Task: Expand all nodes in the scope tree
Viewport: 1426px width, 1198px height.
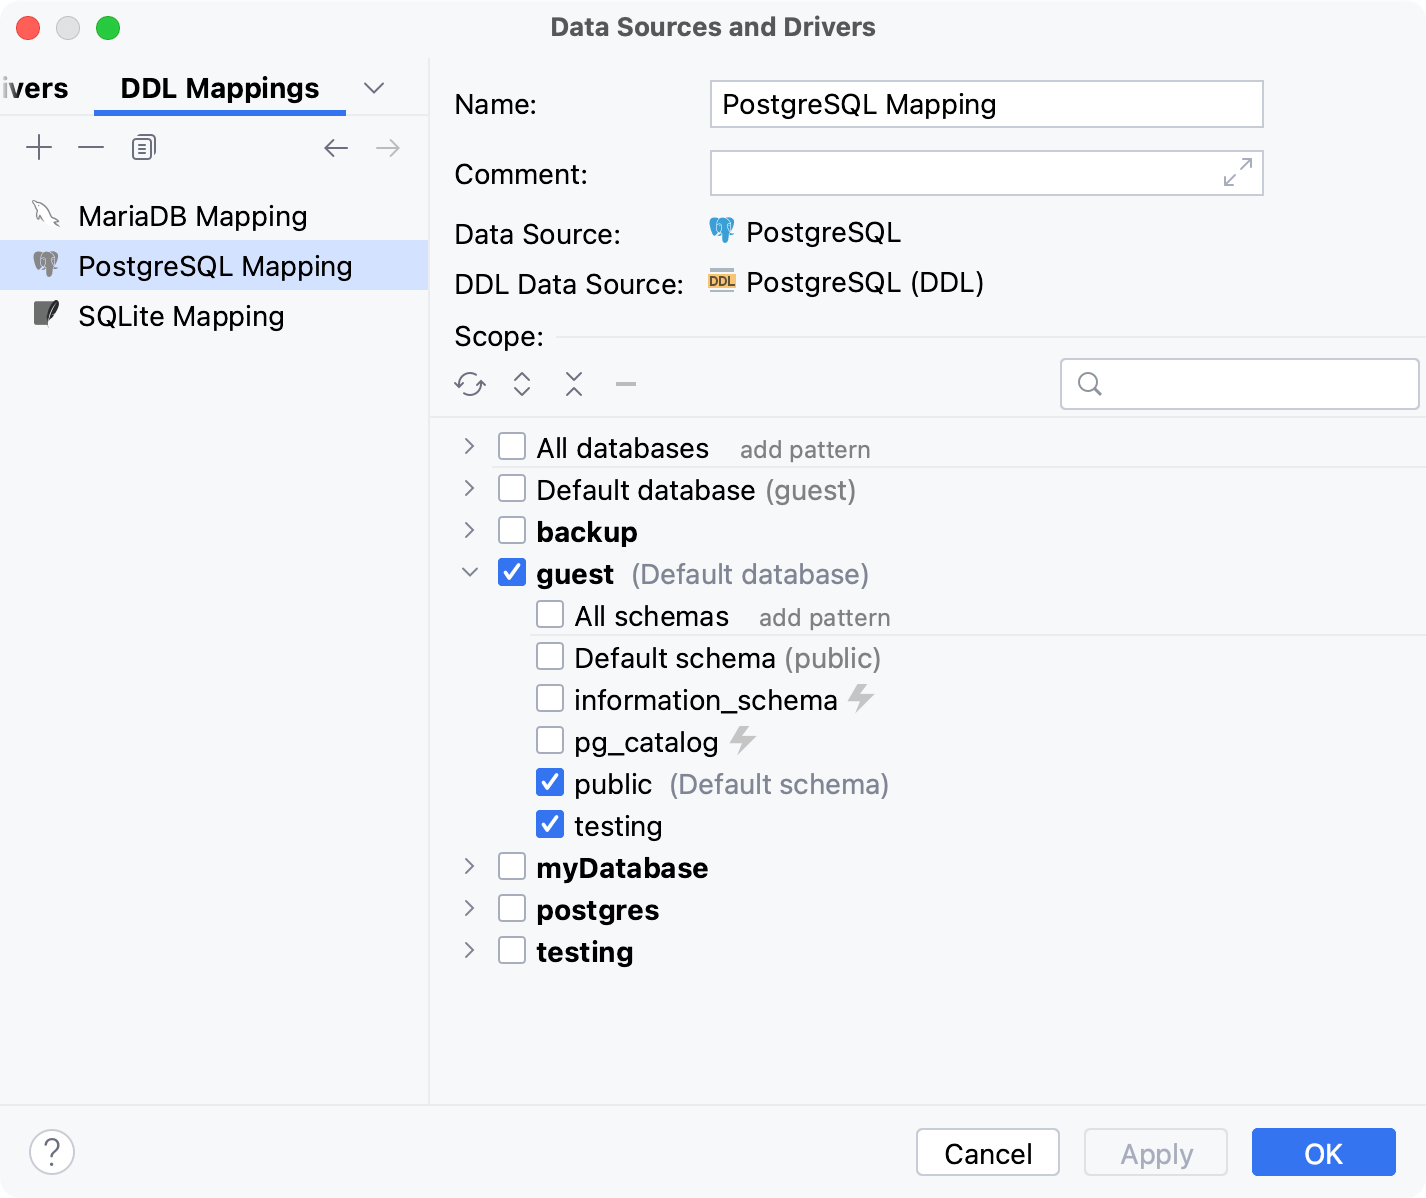Action: click(x=521, y=384)
